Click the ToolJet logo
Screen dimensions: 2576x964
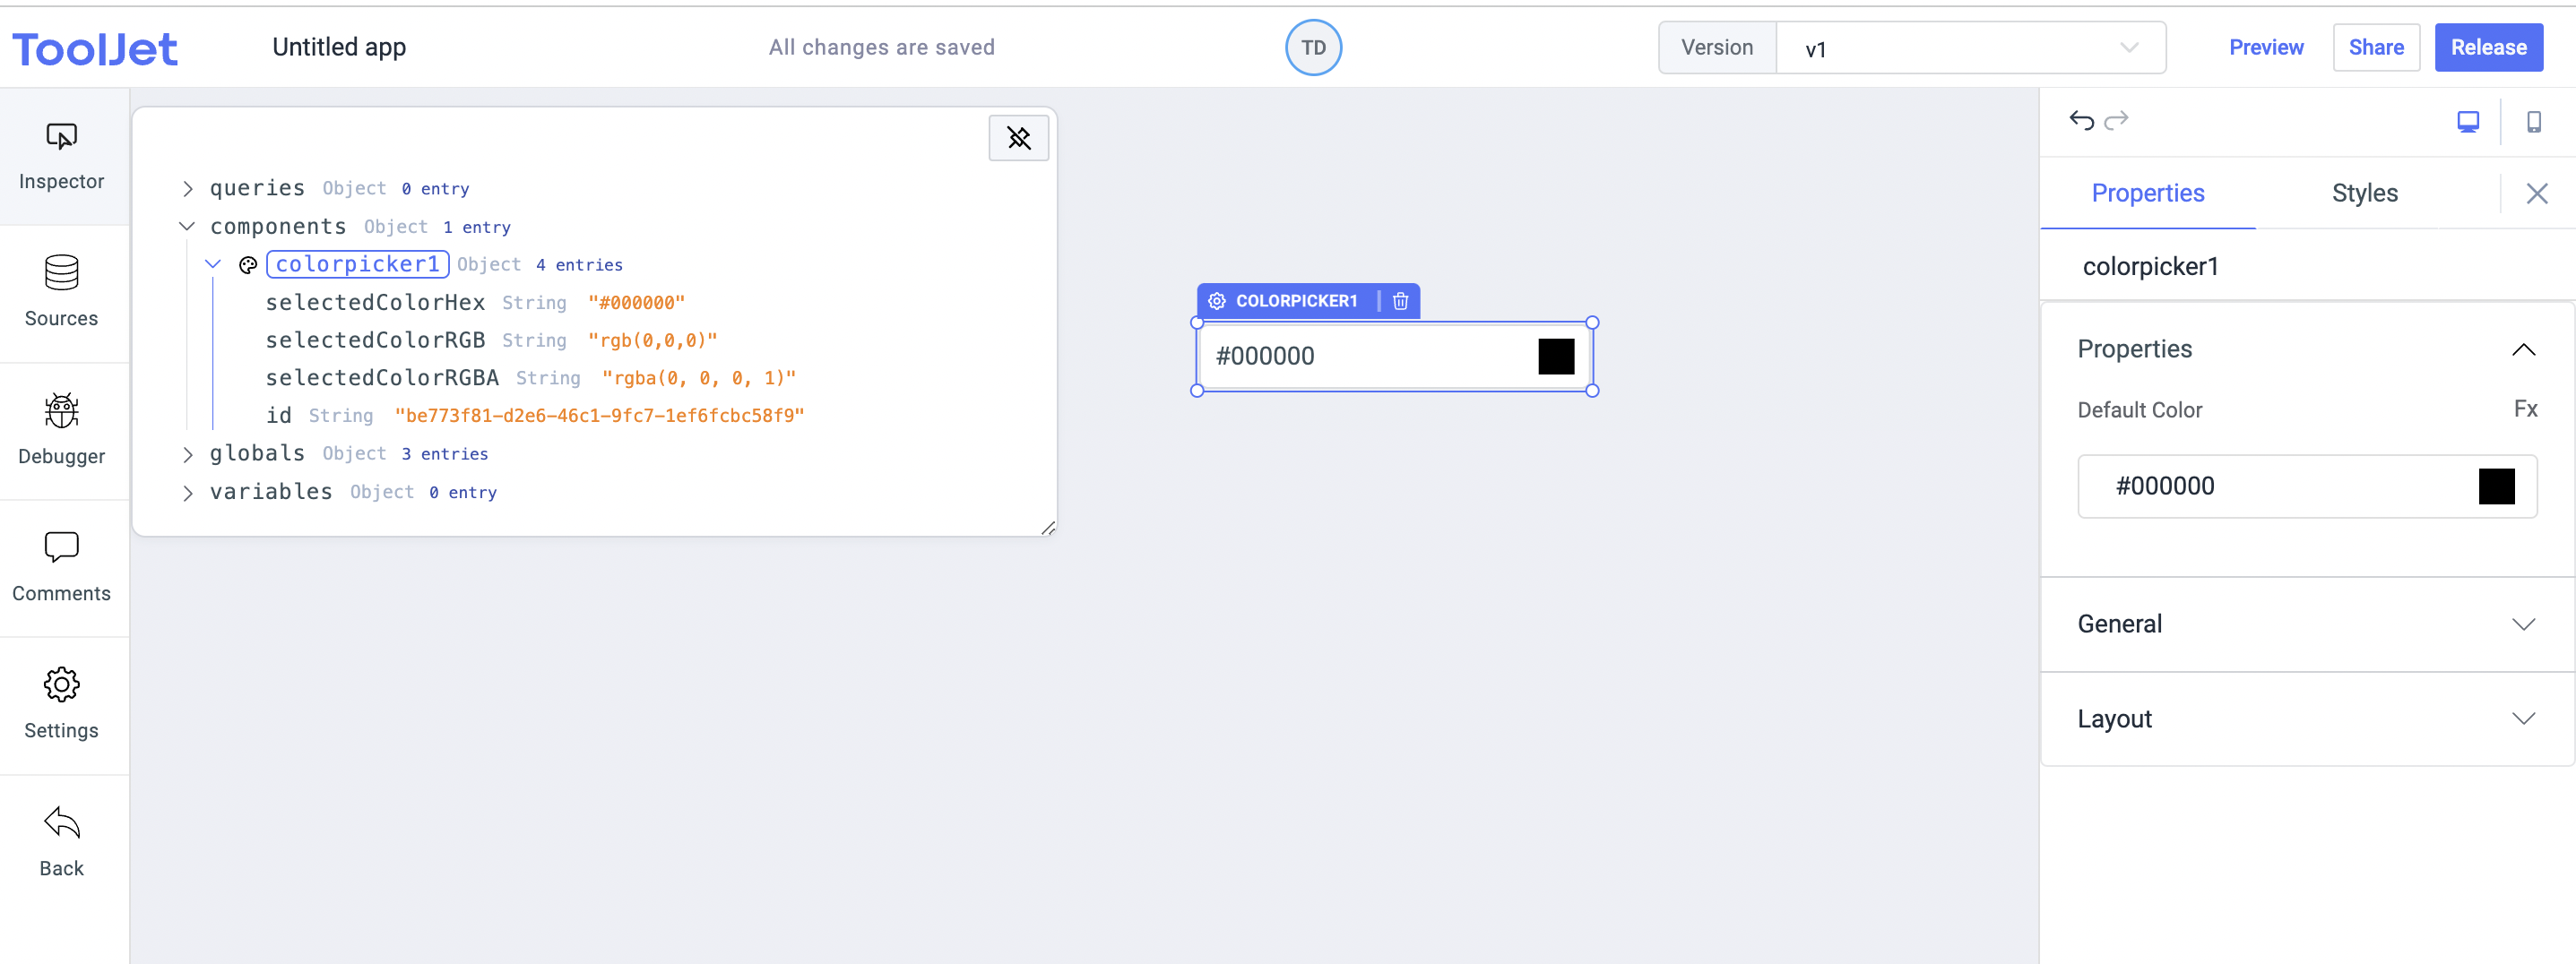point(95,49)
